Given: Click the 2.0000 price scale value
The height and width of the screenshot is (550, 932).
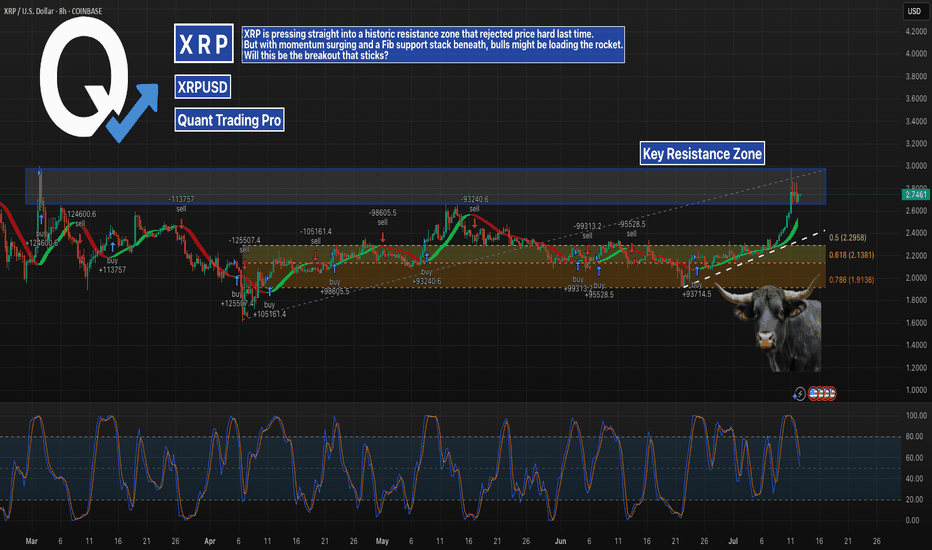Looking at the screenshot, I should [916, 278].
